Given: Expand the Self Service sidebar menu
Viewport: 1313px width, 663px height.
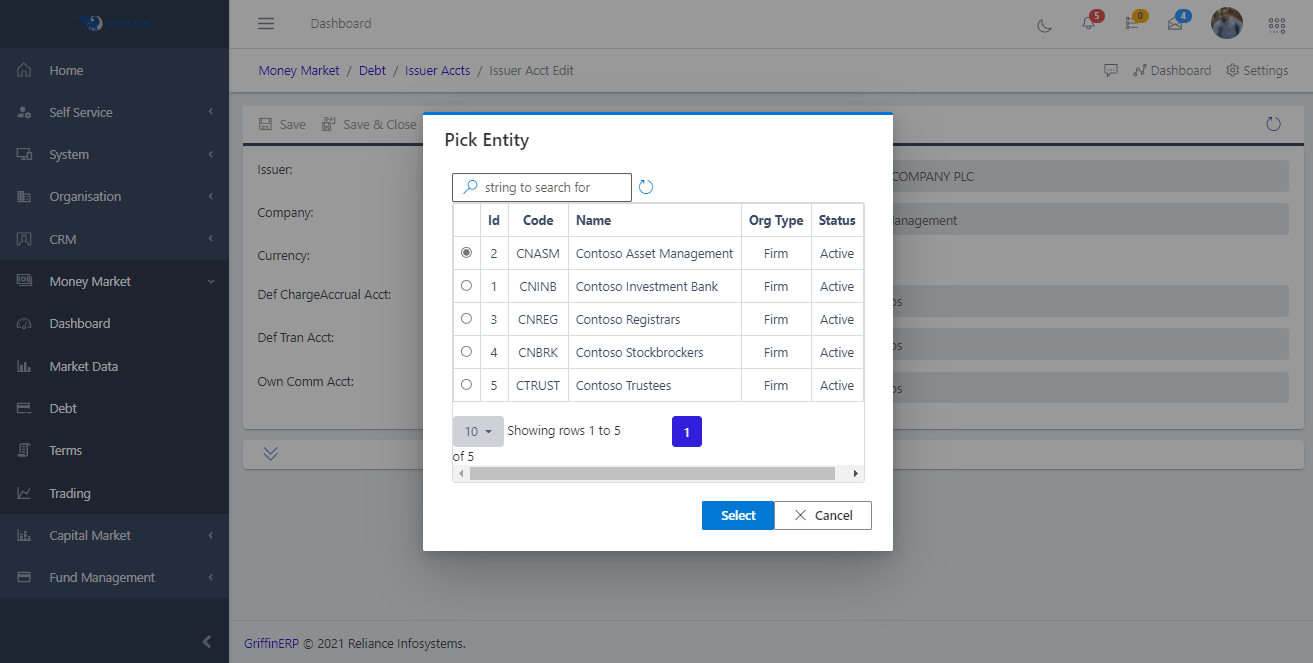Looking at the screenshot, I should 114,113.
